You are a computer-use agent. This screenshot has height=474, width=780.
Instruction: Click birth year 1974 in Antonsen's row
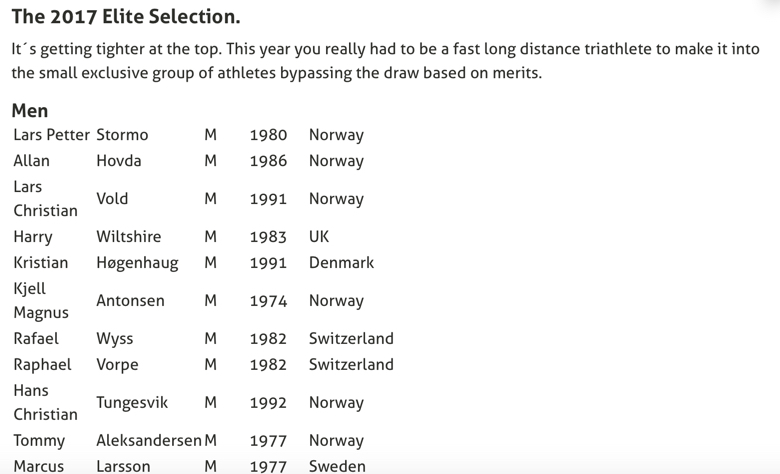[x=268, y=301]
